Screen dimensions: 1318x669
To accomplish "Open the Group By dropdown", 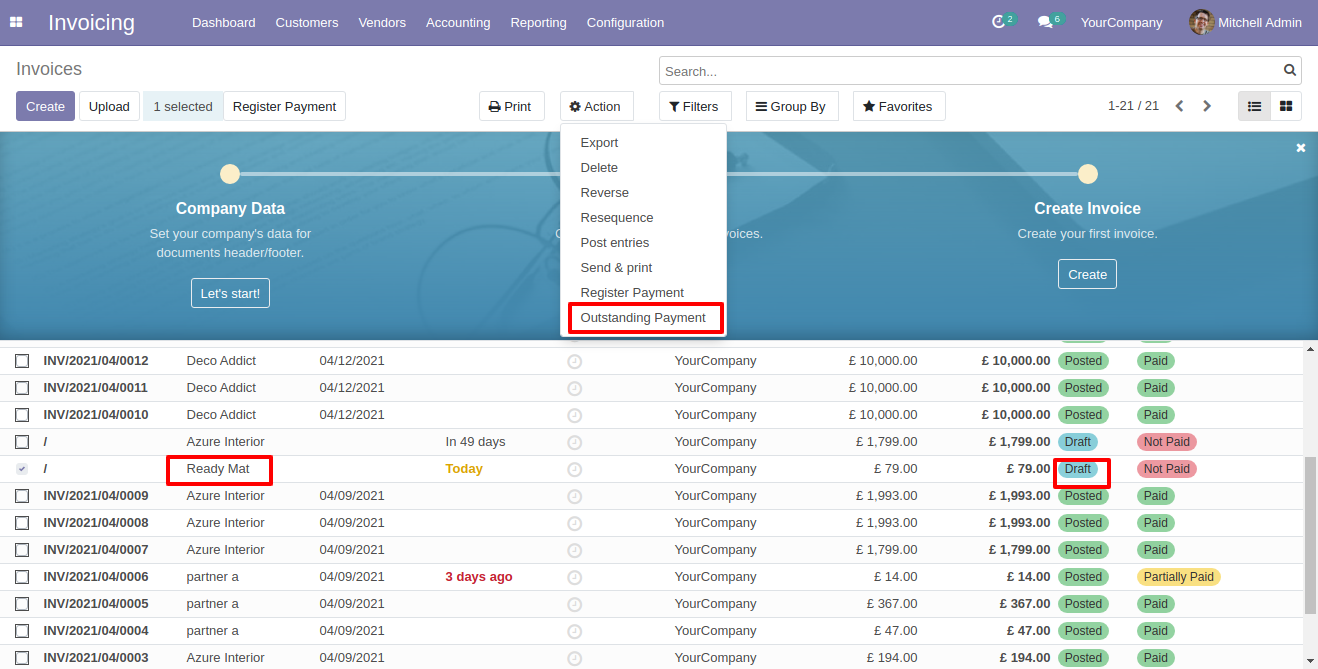I will 790,106.
